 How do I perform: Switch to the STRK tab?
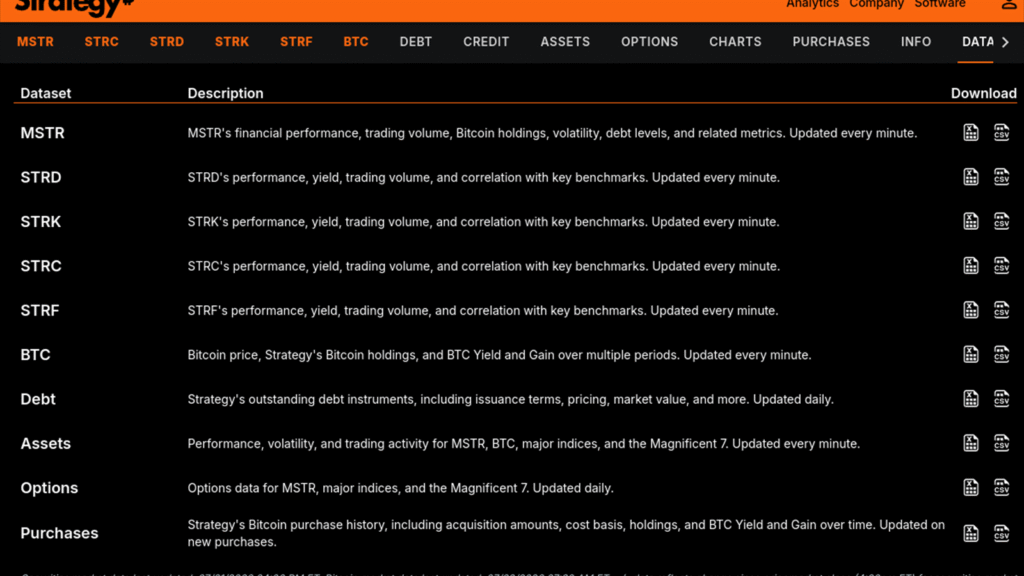(x=232, y=42)
